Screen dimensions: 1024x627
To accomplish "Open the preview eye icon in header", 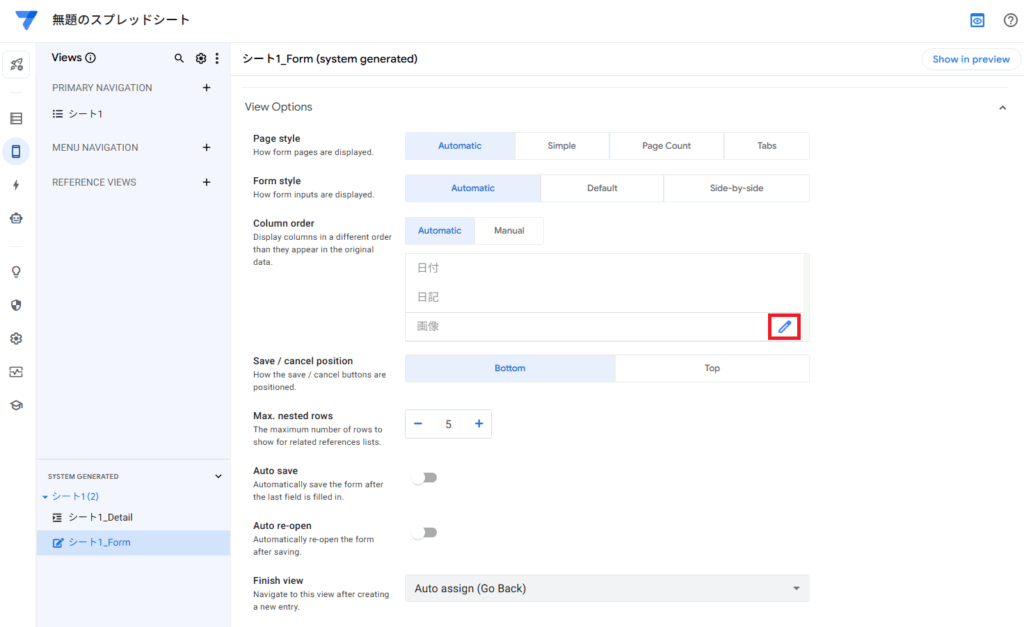I will pyautogui.click(x=977, y=20).
